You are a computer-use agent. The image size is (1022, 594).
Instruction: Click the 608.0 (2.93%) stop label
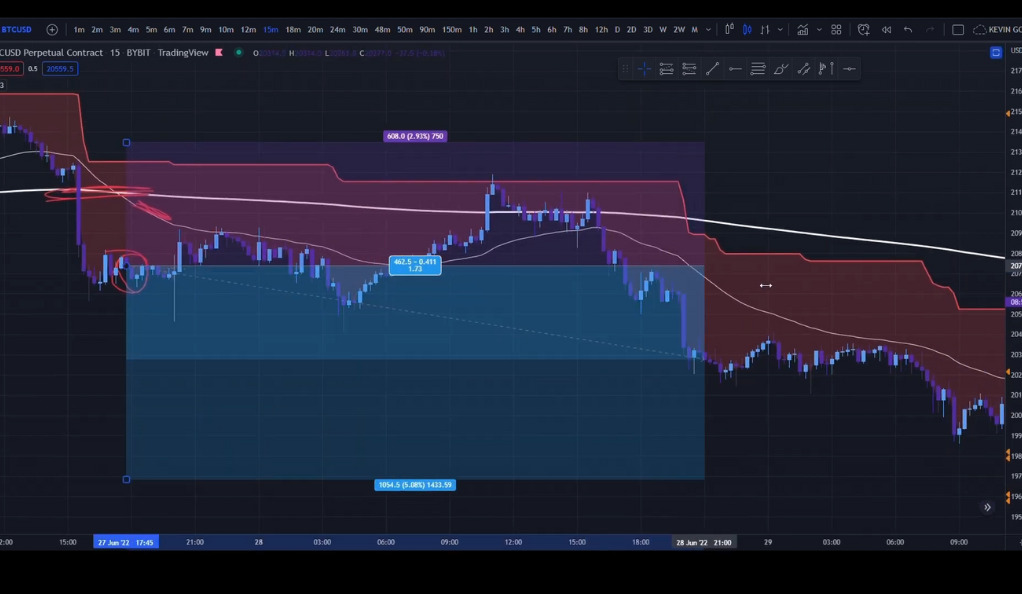415,136
